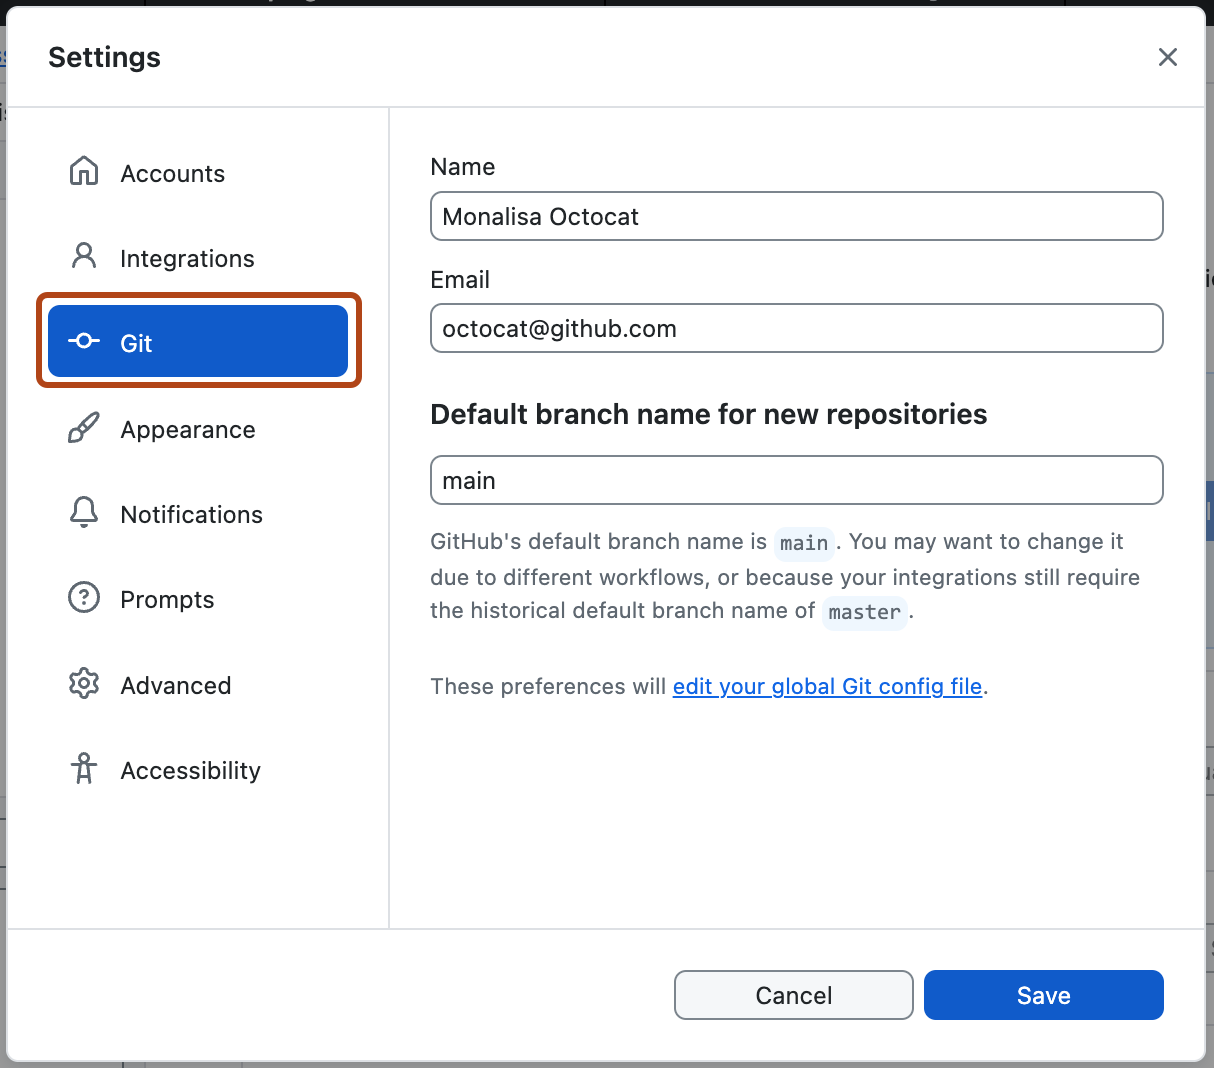Click the Git commit icon
1214x1068 pixels.
[x=84, y=342]
